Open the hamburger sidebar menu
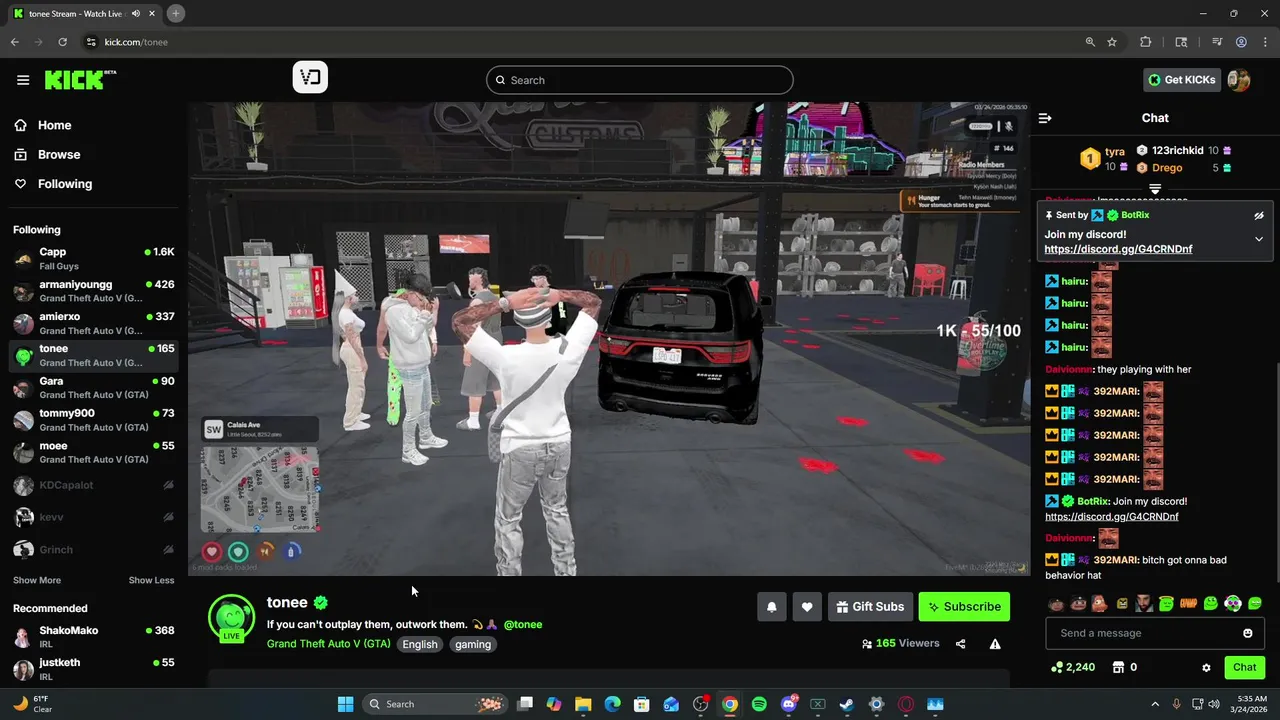Screen dimensions: 1280x720 coord(23,80)
